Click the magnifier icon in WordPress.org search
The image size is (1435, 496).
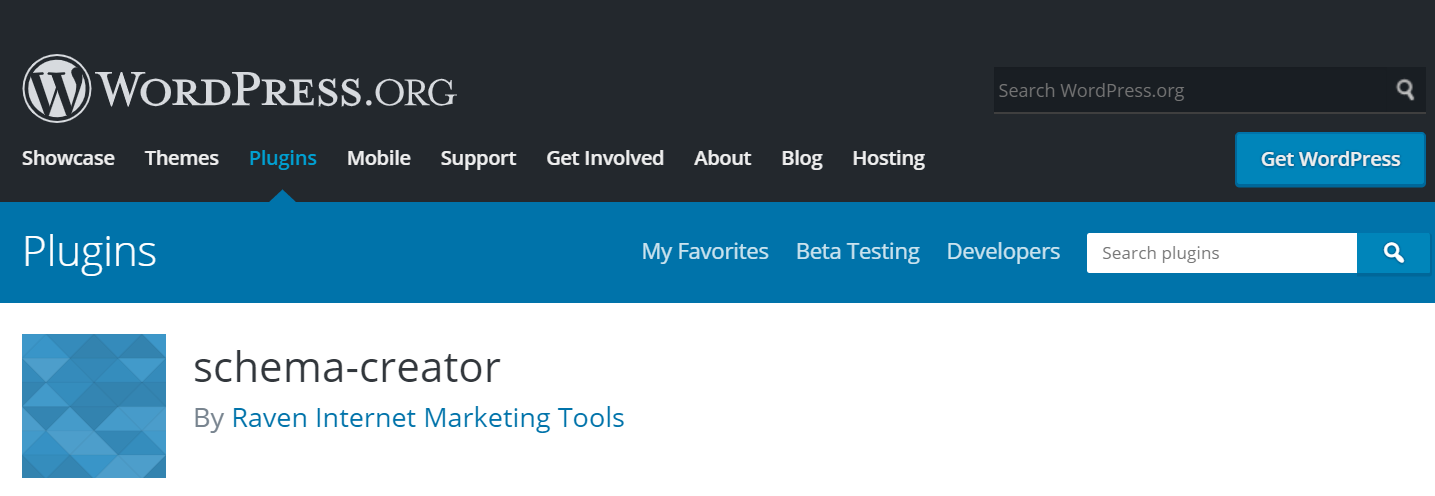coord(1406,90)
